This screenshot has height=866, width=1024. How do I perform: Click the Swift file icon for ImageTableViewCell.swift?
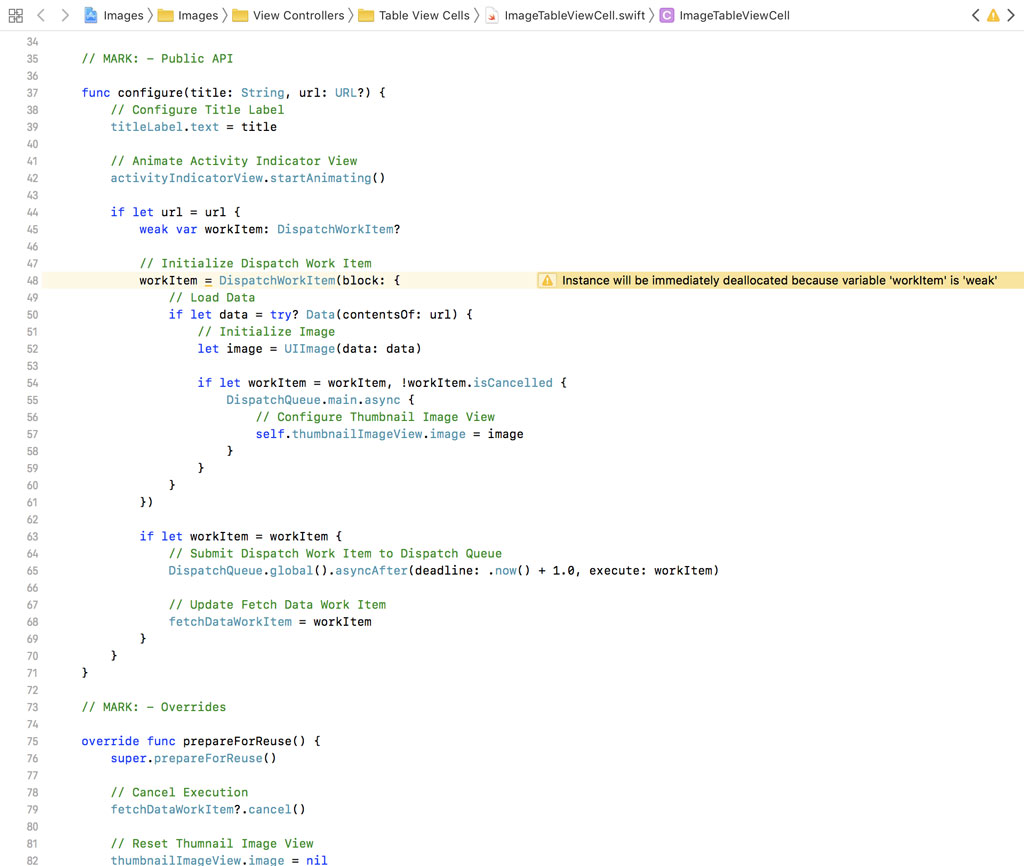pos(492,15)
